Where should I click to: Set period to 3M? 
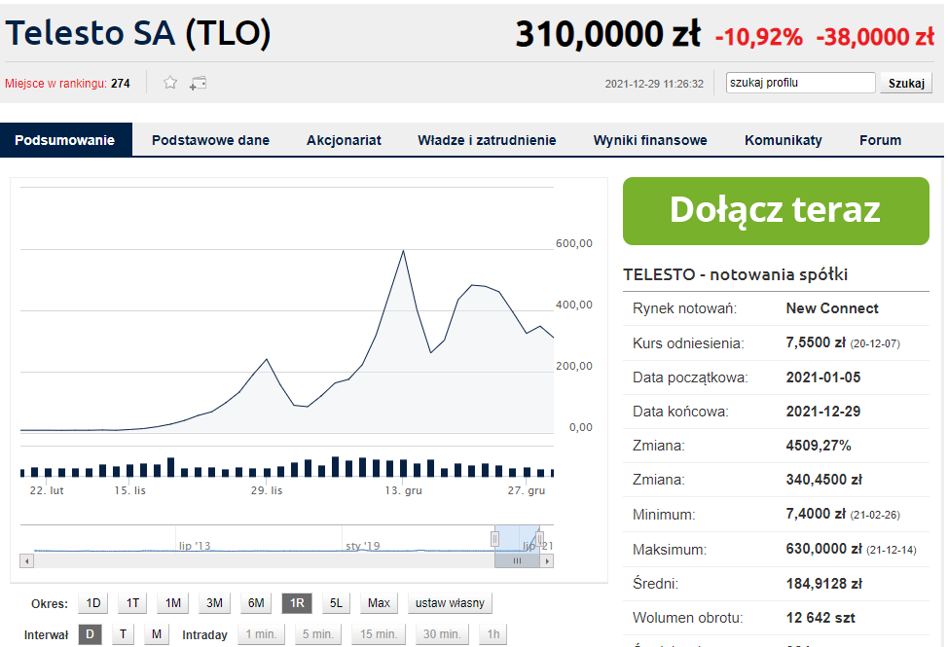tap(214, 603)
